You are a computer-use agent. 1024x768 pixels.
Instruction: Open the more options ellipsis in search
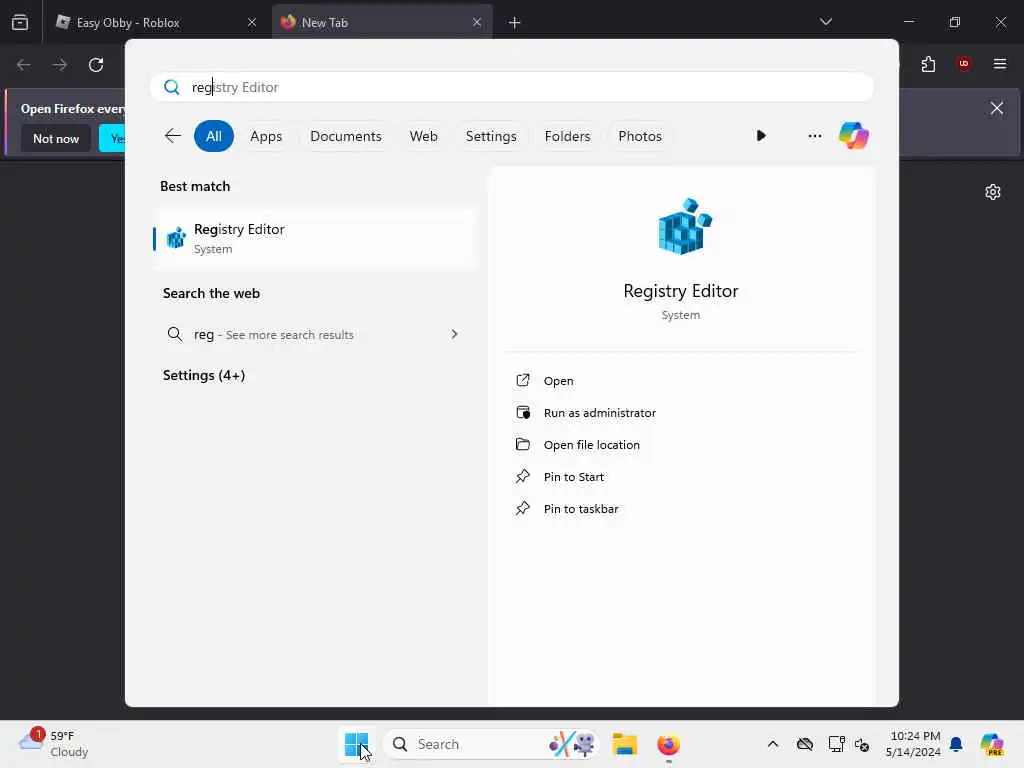coord(814,136)
